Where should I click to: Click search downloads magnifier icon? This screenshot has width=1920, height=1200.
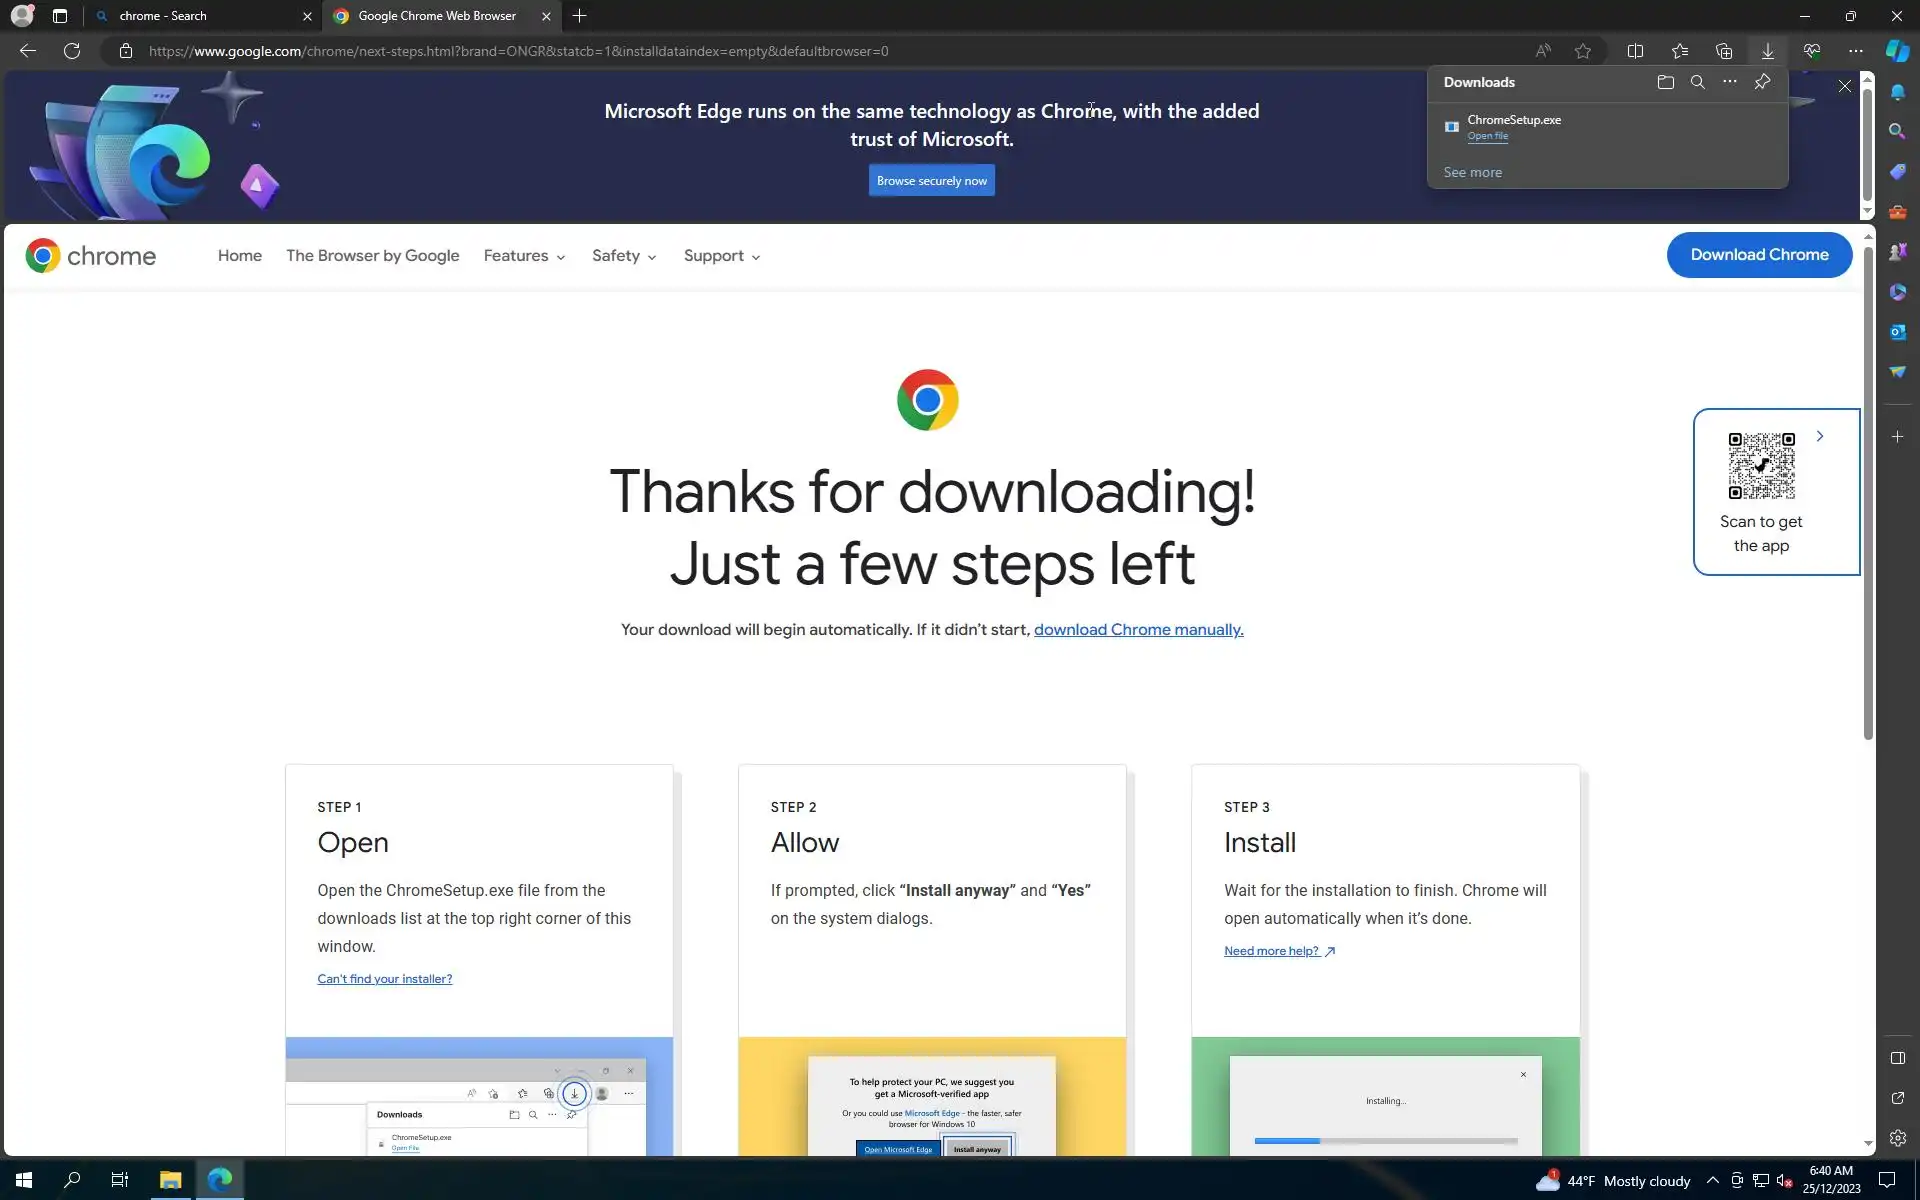coord(1697,82)
